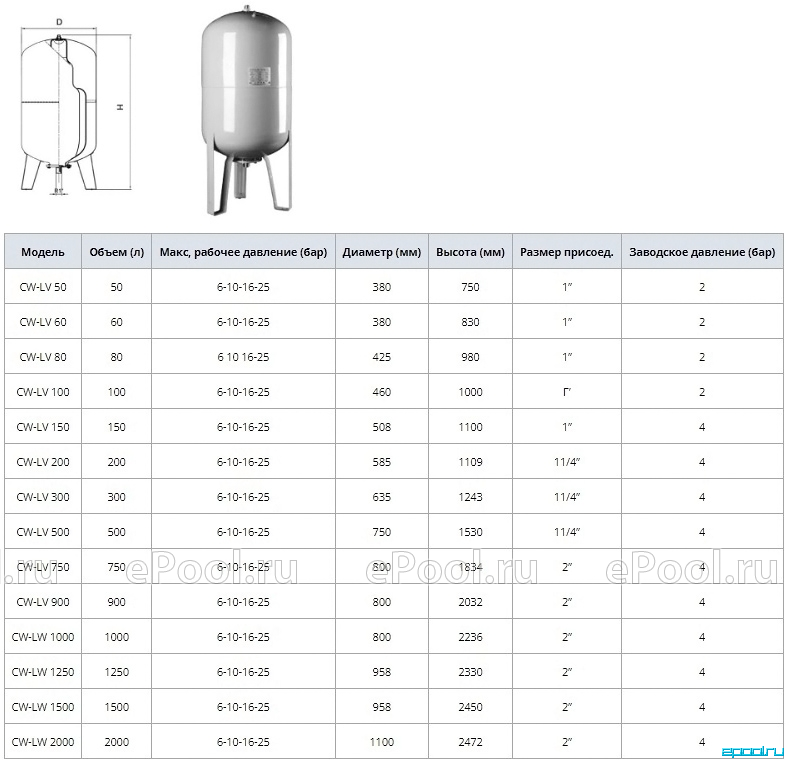Click height '980' in CW-LV 80 row
This screenshot has height=764, width=789.
tap(470, 357)
